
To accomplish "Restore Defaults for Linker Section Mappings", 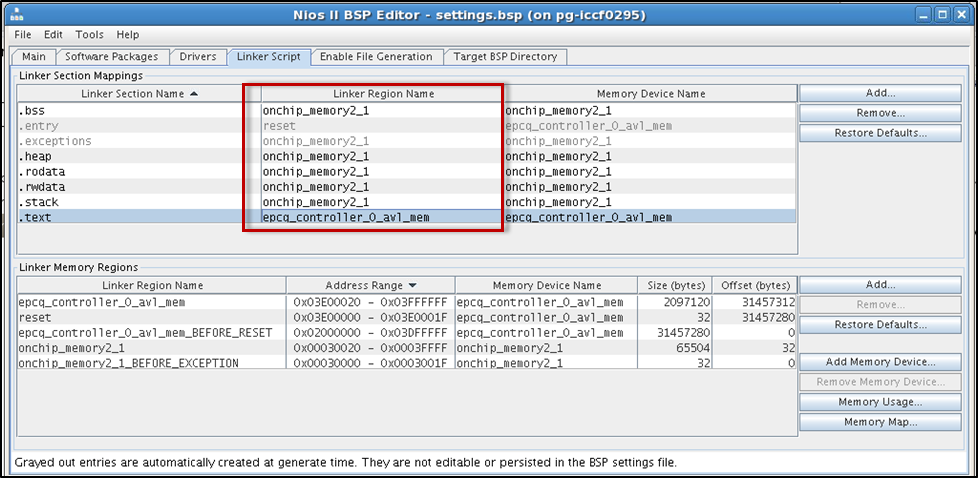I will click(880, 133).
